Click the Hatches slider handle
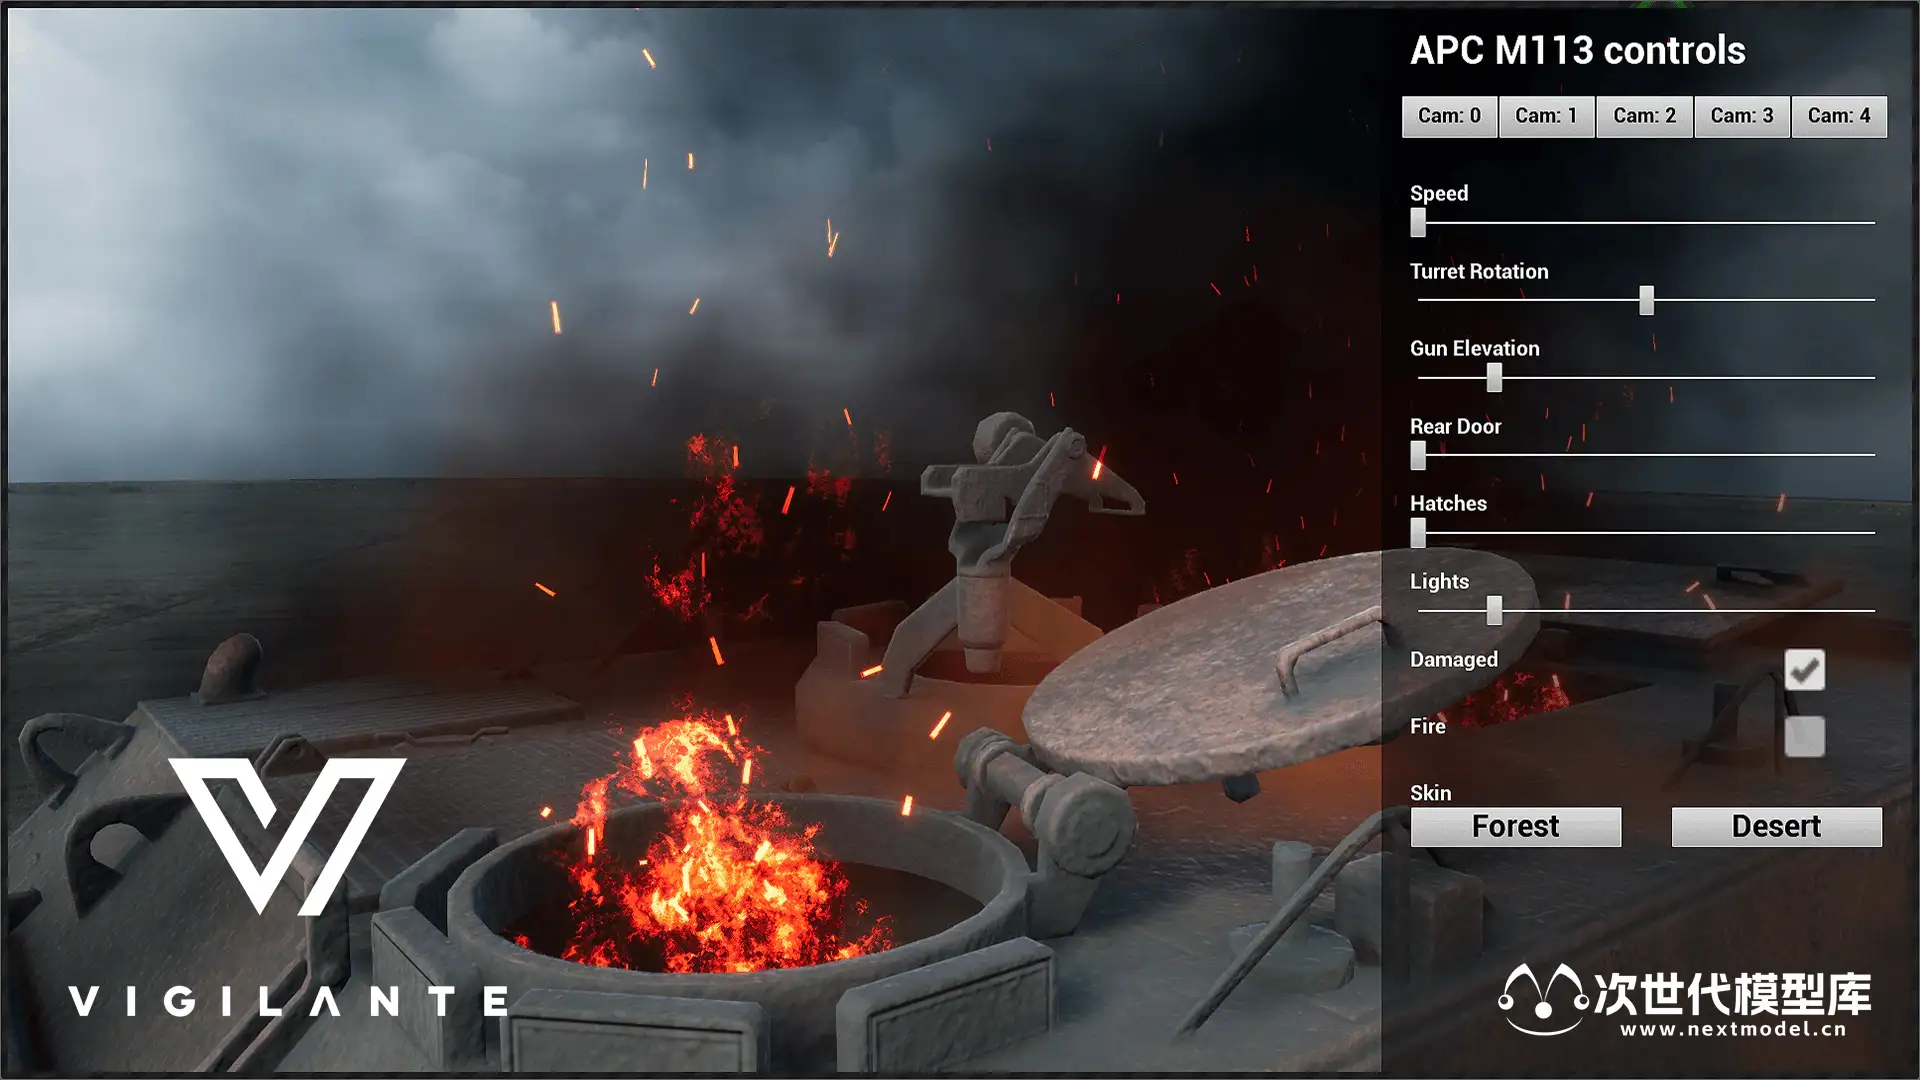Screen dimensions: 1920x1080 [x=1418, y=532]
